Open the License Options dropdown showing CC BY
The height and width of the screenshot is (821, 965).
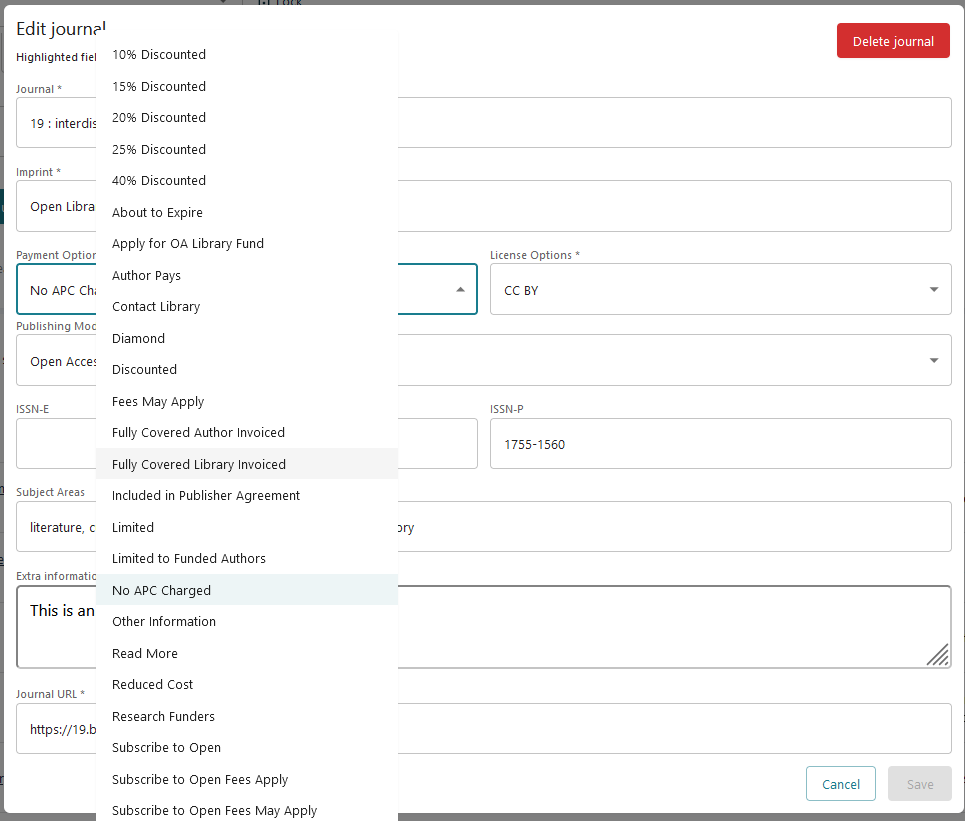(x=931, y=289)
